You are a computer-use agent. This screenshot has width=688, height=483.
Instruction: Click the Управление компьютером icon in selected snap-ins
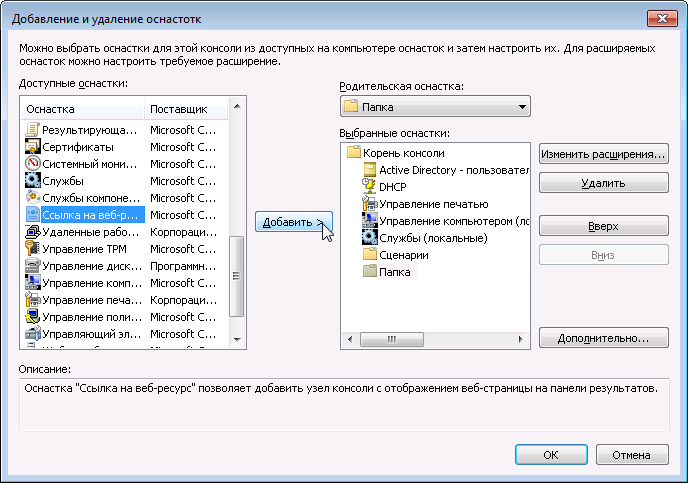pos(369,221)
